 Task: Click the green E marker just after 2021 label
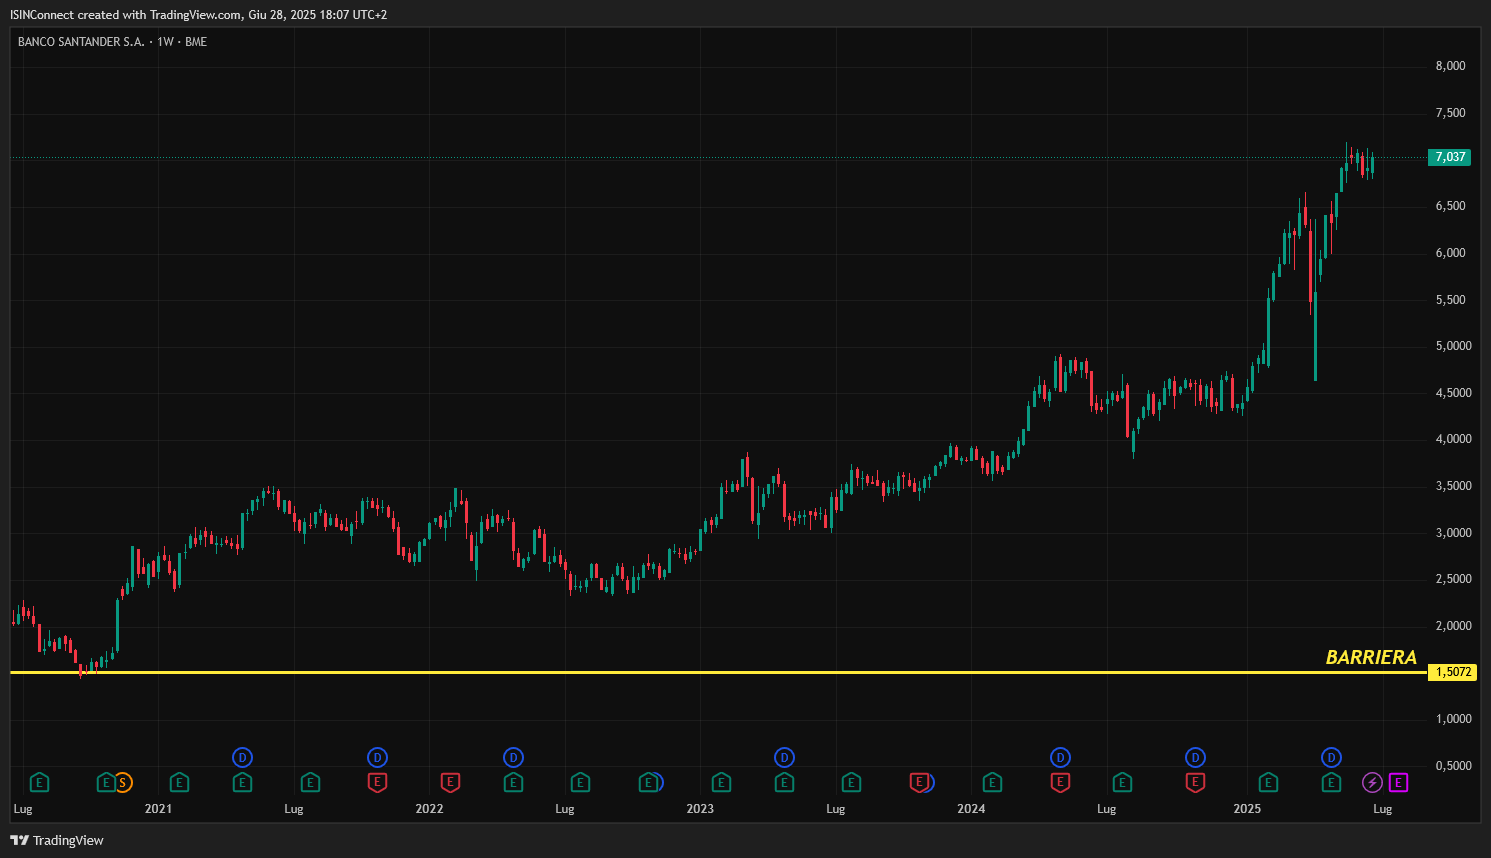point(179,783)
